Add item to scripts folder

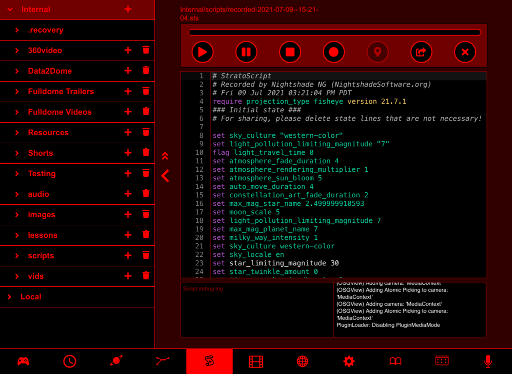tap(128, 255)
